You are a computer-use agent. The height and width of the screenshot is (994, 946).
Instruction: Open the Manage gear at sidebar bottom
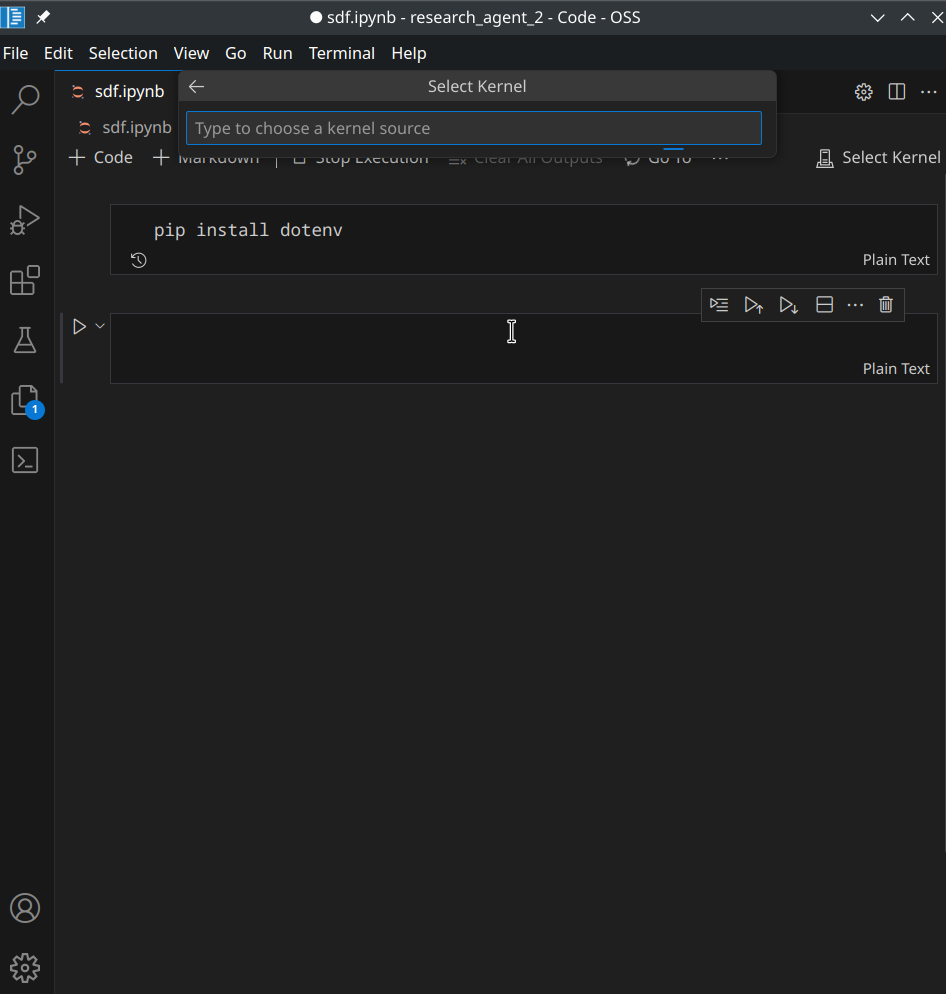(x=25, y=968)
